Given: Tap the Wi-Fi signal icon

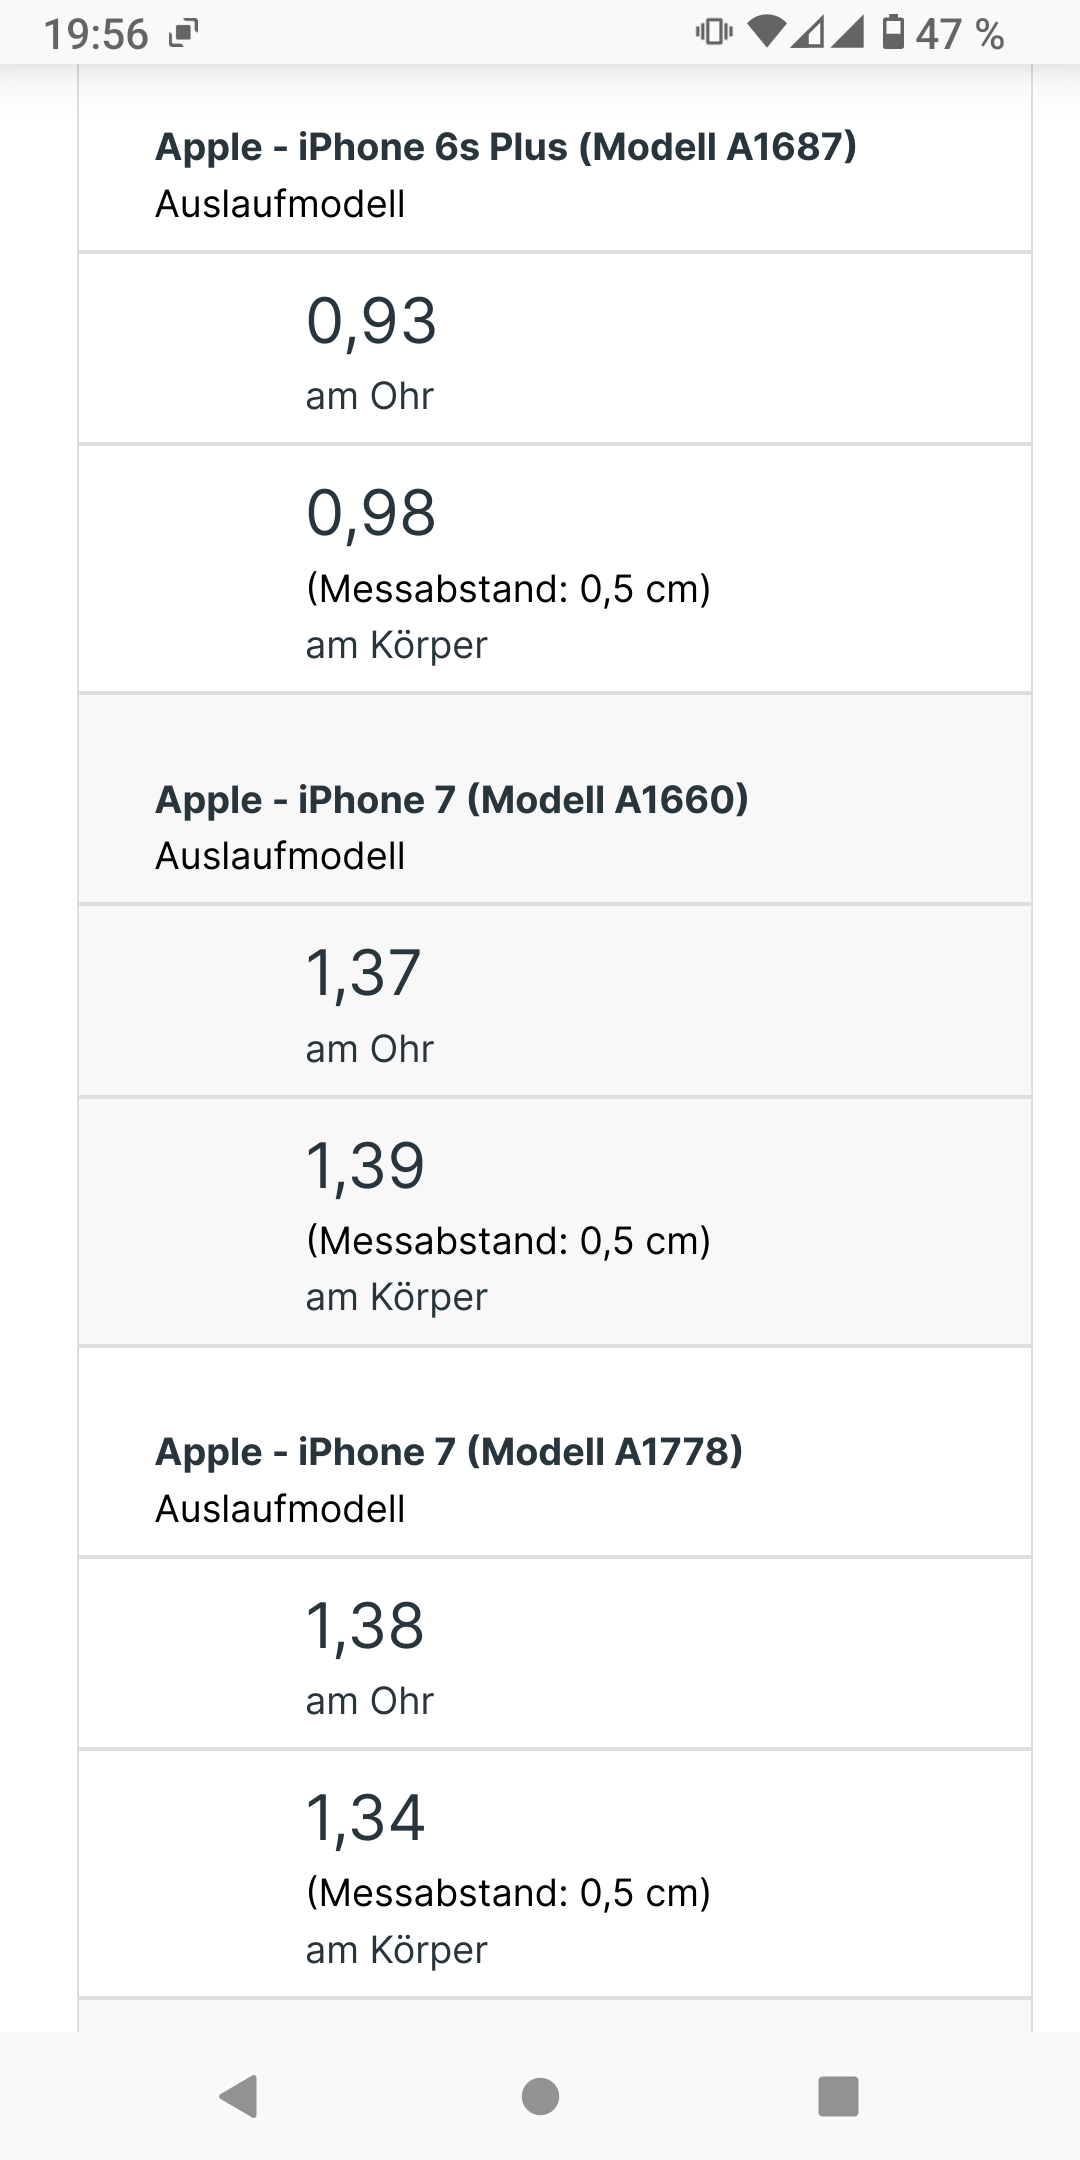Looking at the screenshot, I should click(x=769, y=32).
